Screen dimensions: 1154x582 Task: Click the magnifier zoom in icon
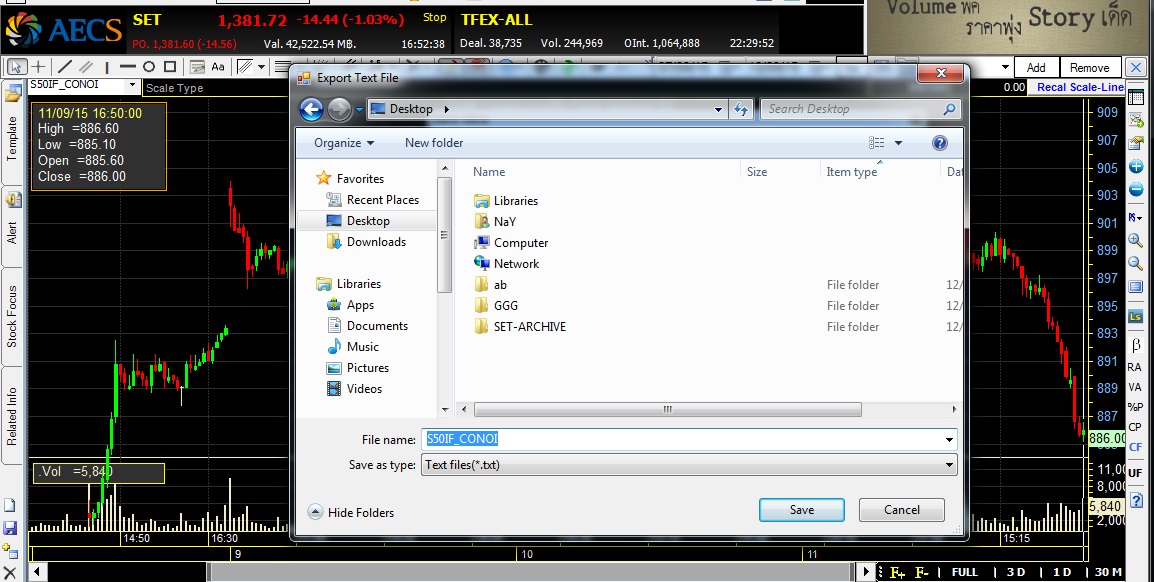[1136, 240]
